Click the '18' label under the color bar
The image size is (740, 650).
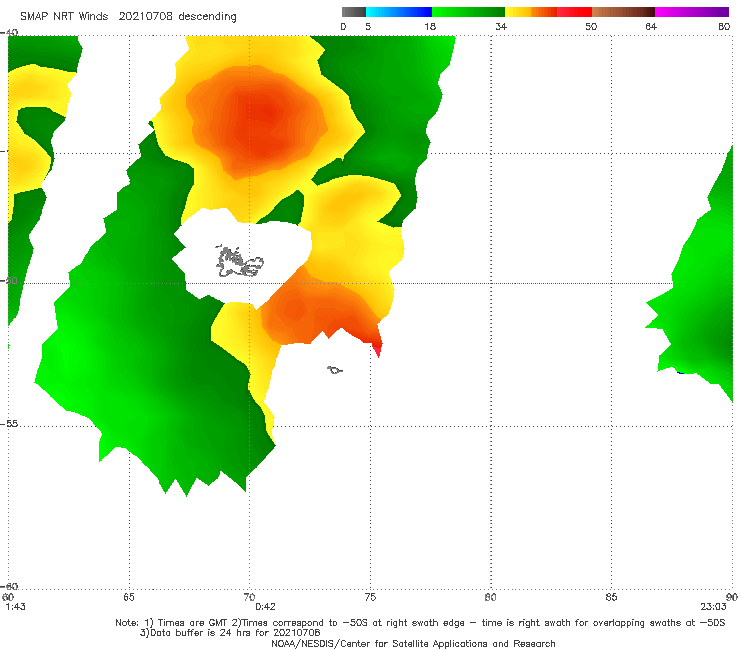pyautogui.click(x=430, y=26)
